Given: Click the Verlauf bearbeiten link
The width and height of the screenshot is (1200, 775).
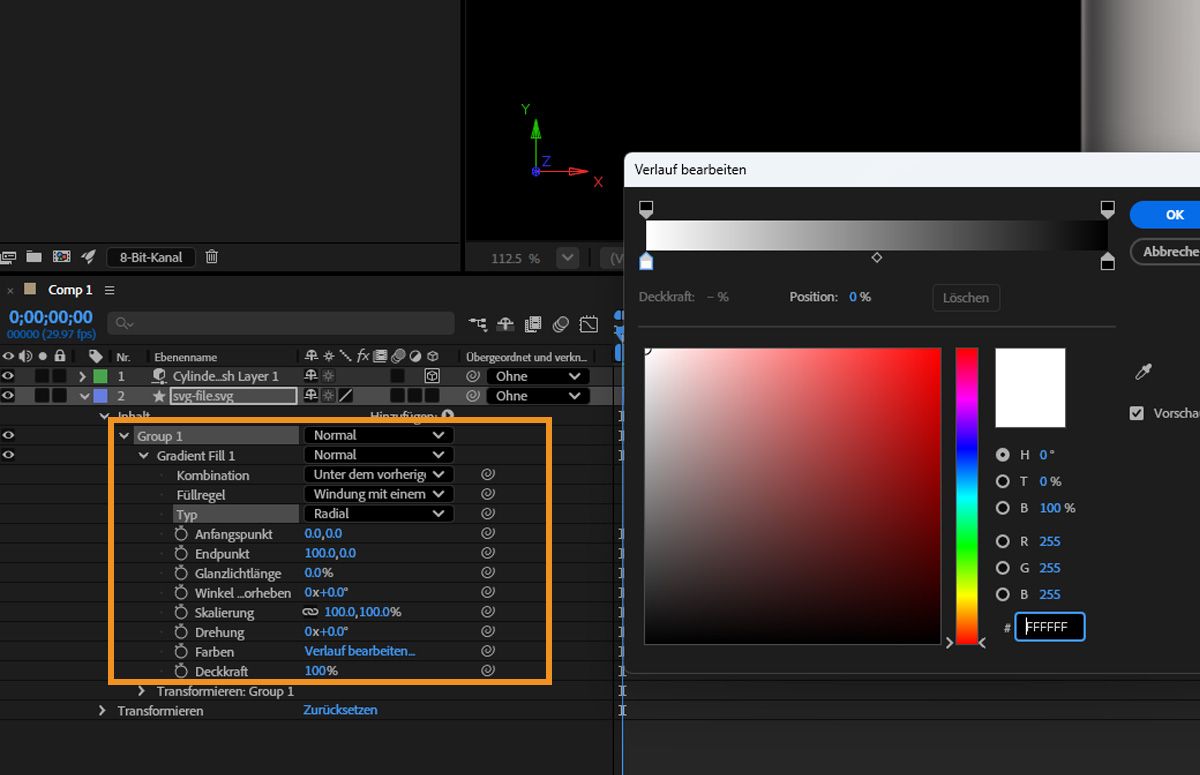Looking at the screenshot, I should click(x=359, y=651).
